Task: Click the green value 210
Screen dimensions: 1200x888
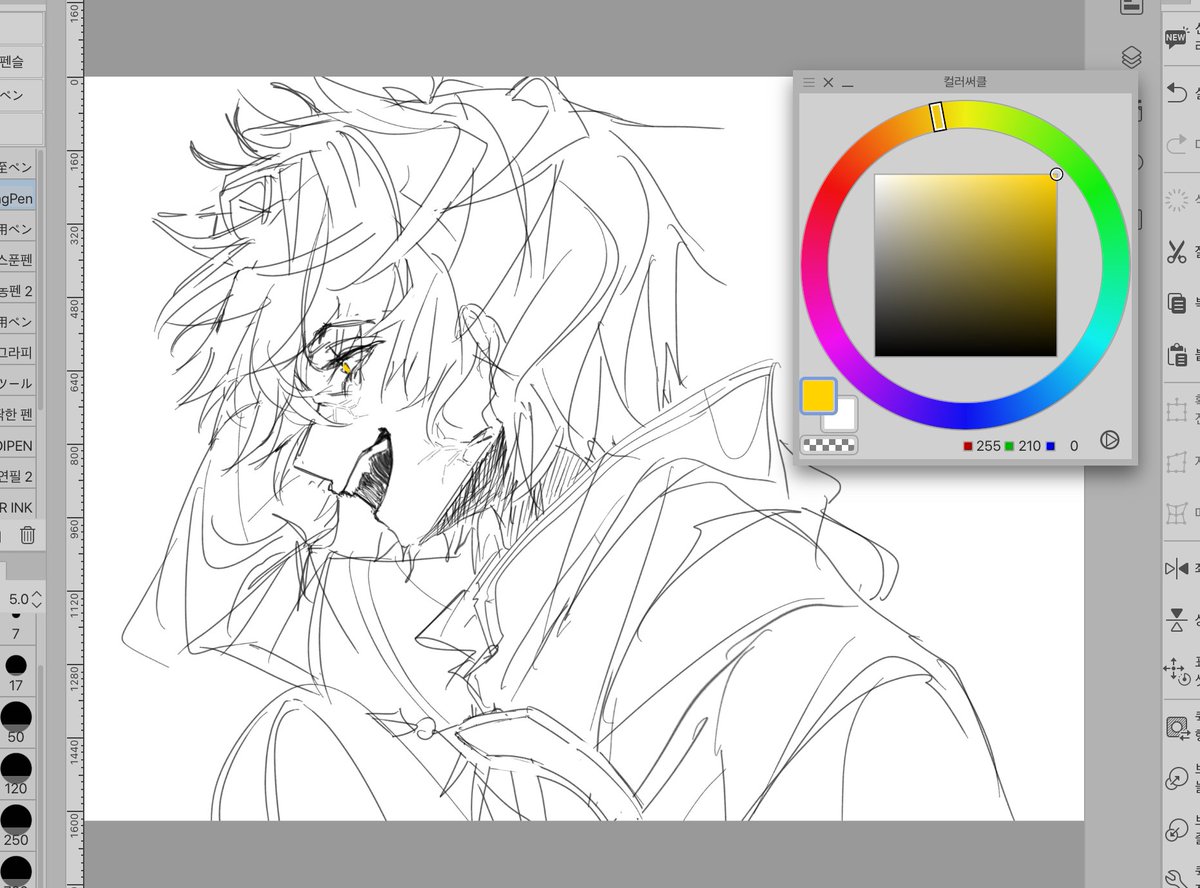Action: (1029, 446)
